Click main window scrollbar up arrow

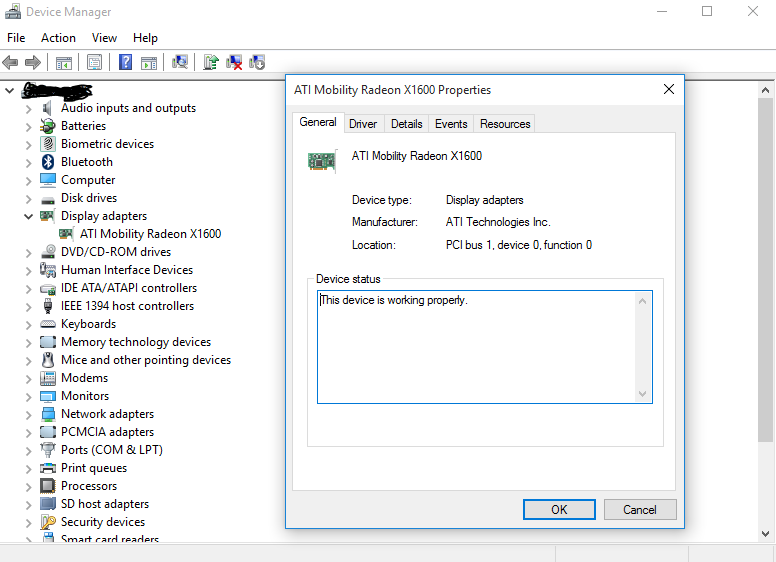tap(765, 90)
